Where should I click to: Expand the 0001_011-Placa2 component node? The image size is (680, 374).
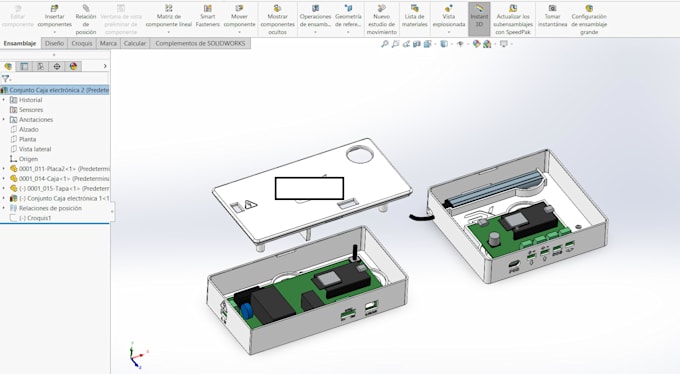pyautogui.click(x=4, y=168)
